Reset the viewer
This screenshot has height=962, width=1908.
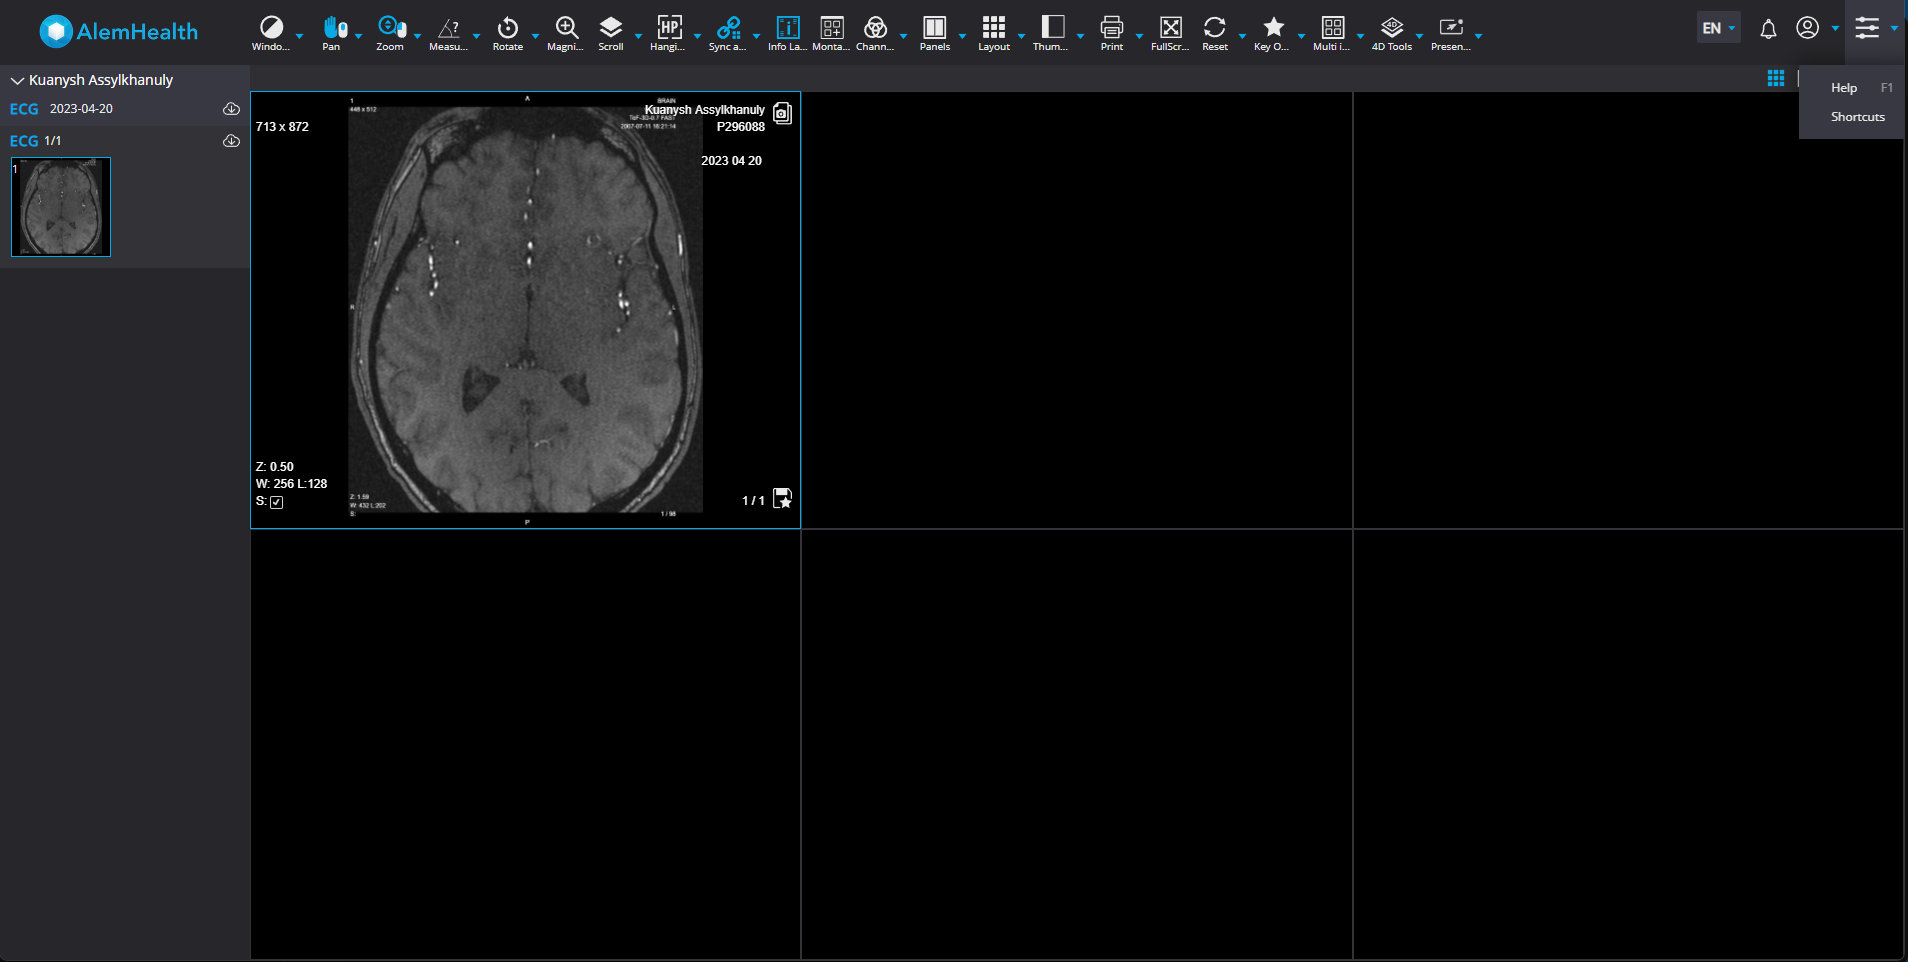pos(1215,32)
